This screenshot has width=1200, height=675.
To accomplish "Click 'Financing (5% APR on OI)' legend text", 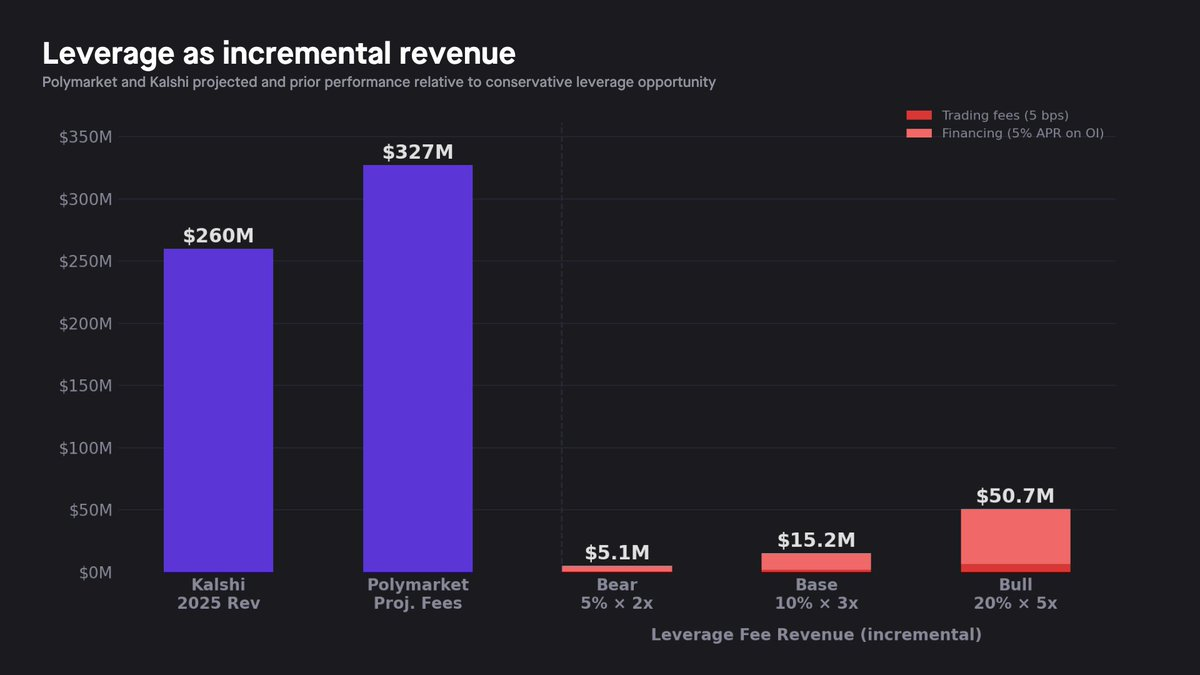I will click(1022, 133).
